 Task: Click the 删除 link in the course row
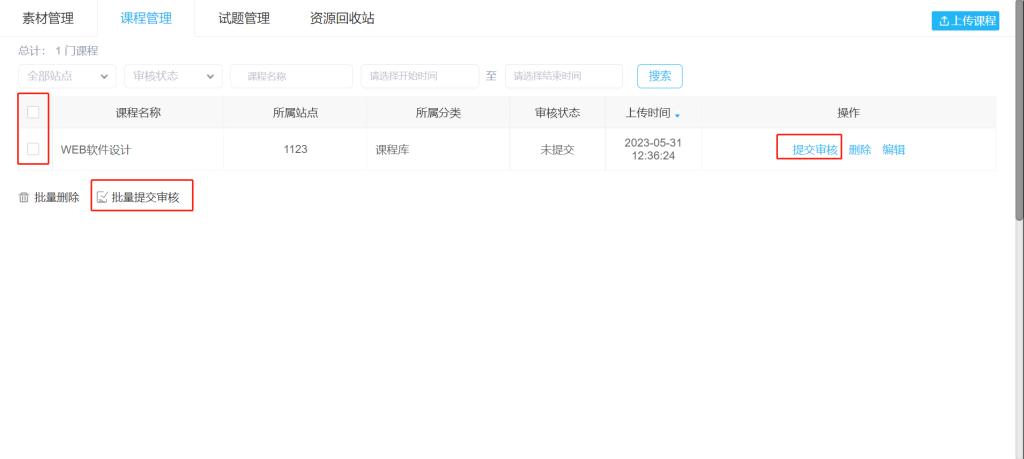pyautogui.click(x=860, y=150)
